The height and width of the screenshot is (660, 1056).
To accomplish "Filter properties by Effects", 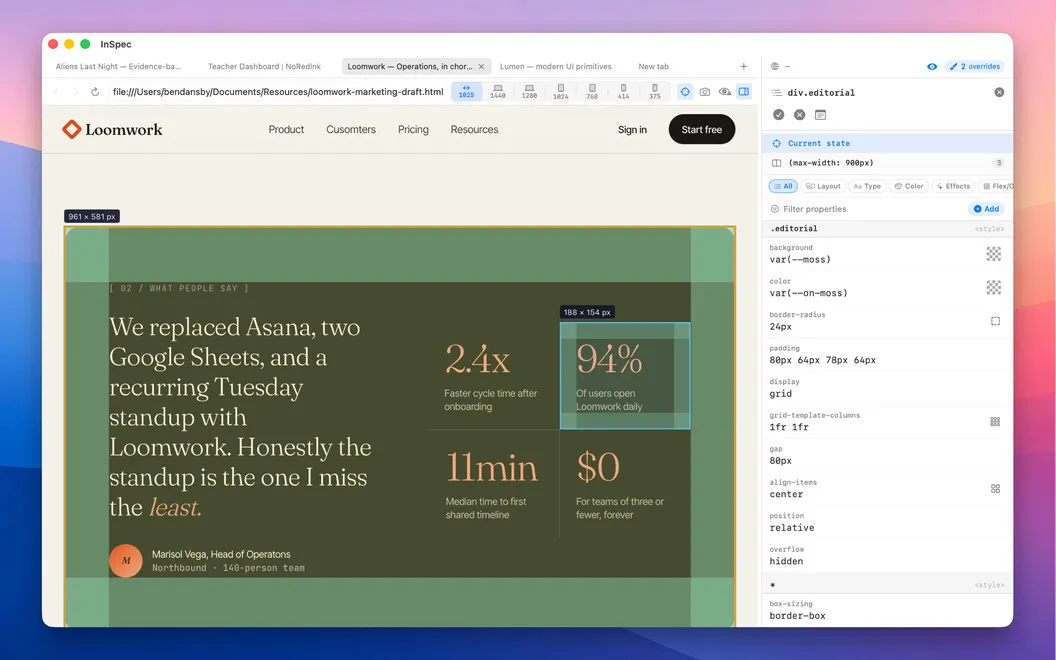I will pyautogui.click(x=954, y=187).
